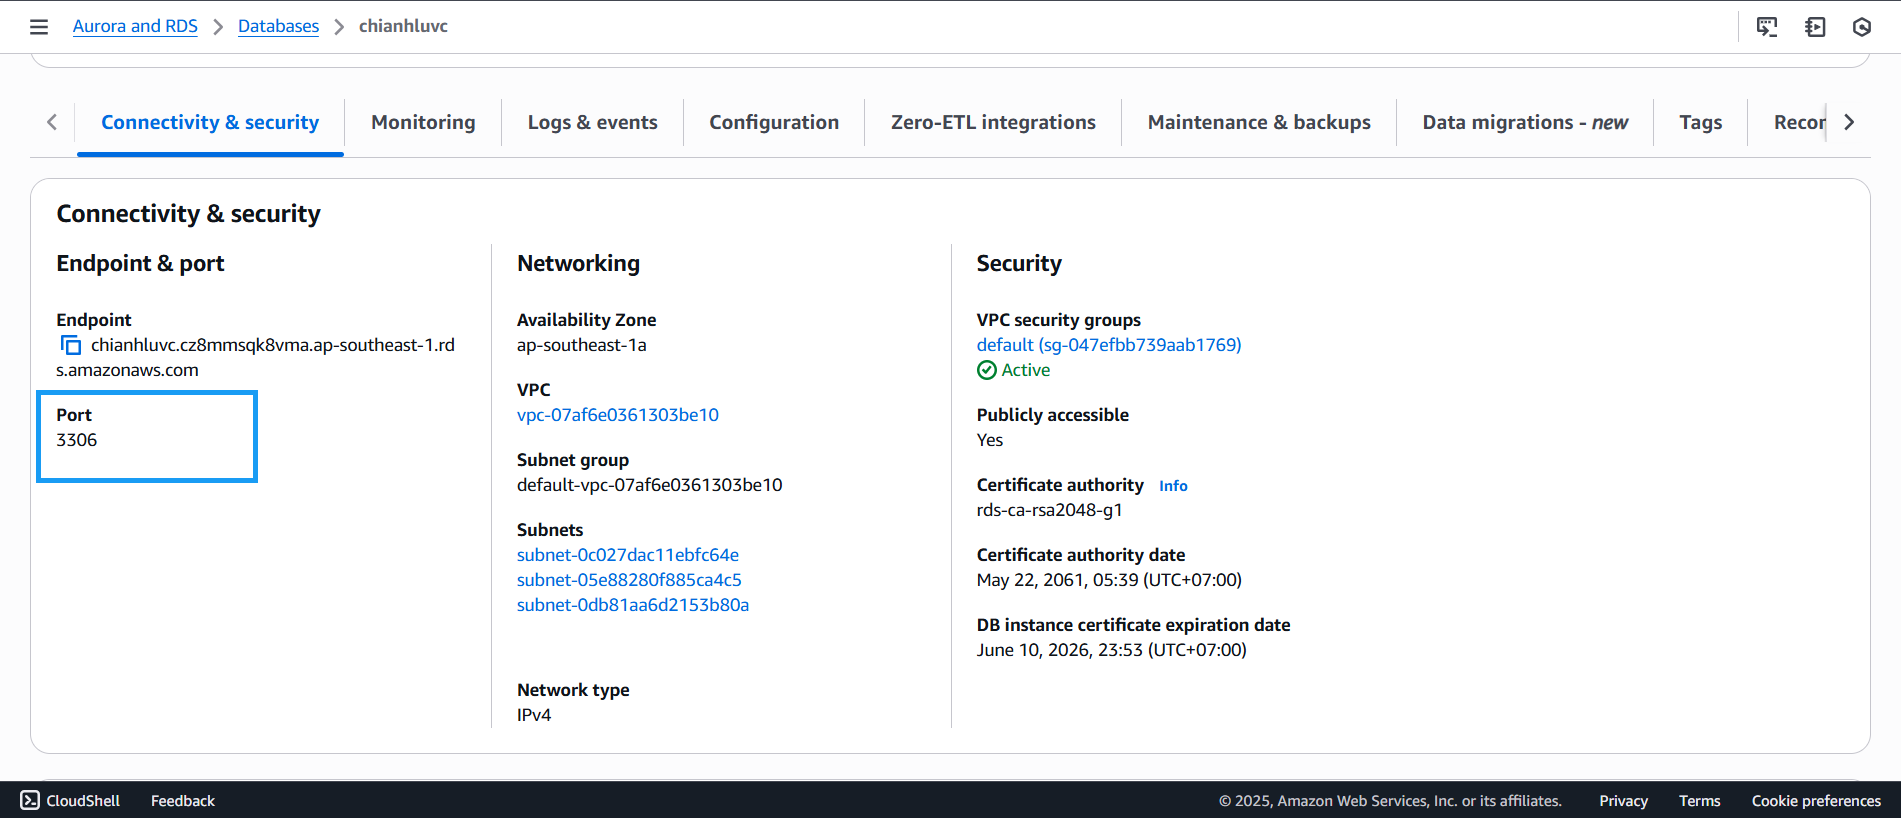Click the Feedback link in the footer
Image resolution: width=1901 pixels, height=818 pixels.
pyautogui.click(x=183, y=800)
